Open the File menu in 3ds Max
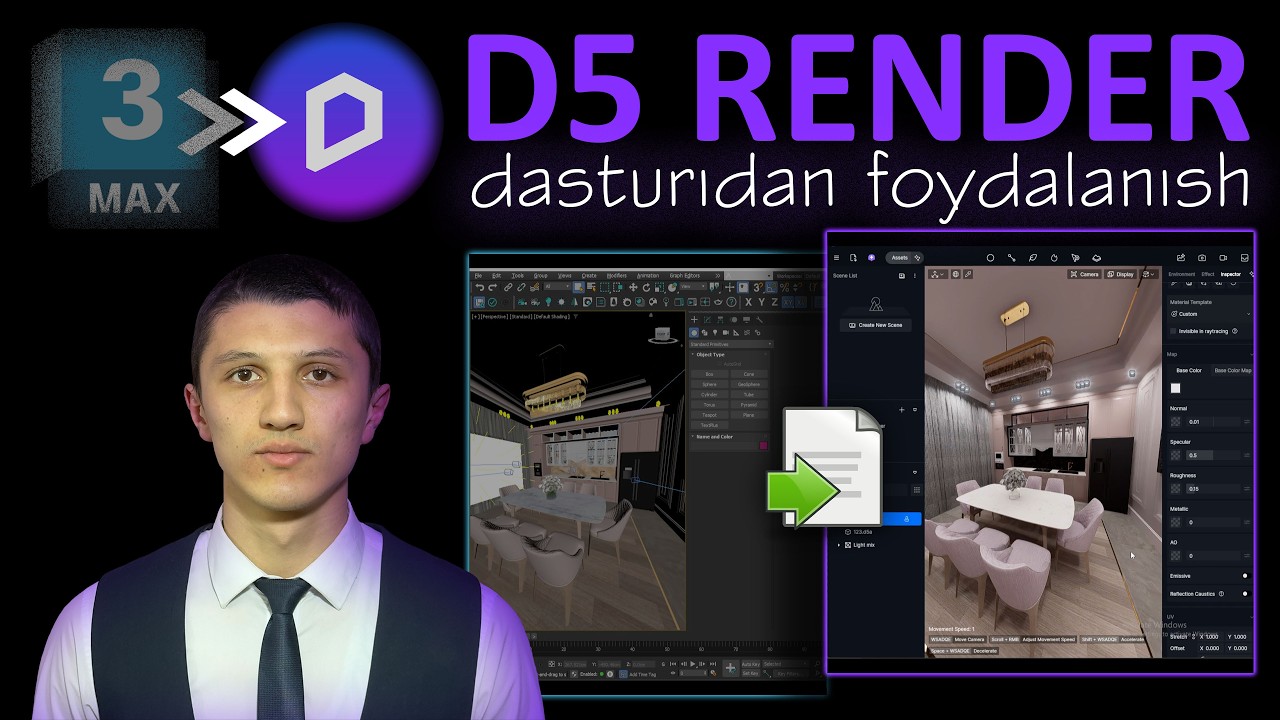 point(478,276)
